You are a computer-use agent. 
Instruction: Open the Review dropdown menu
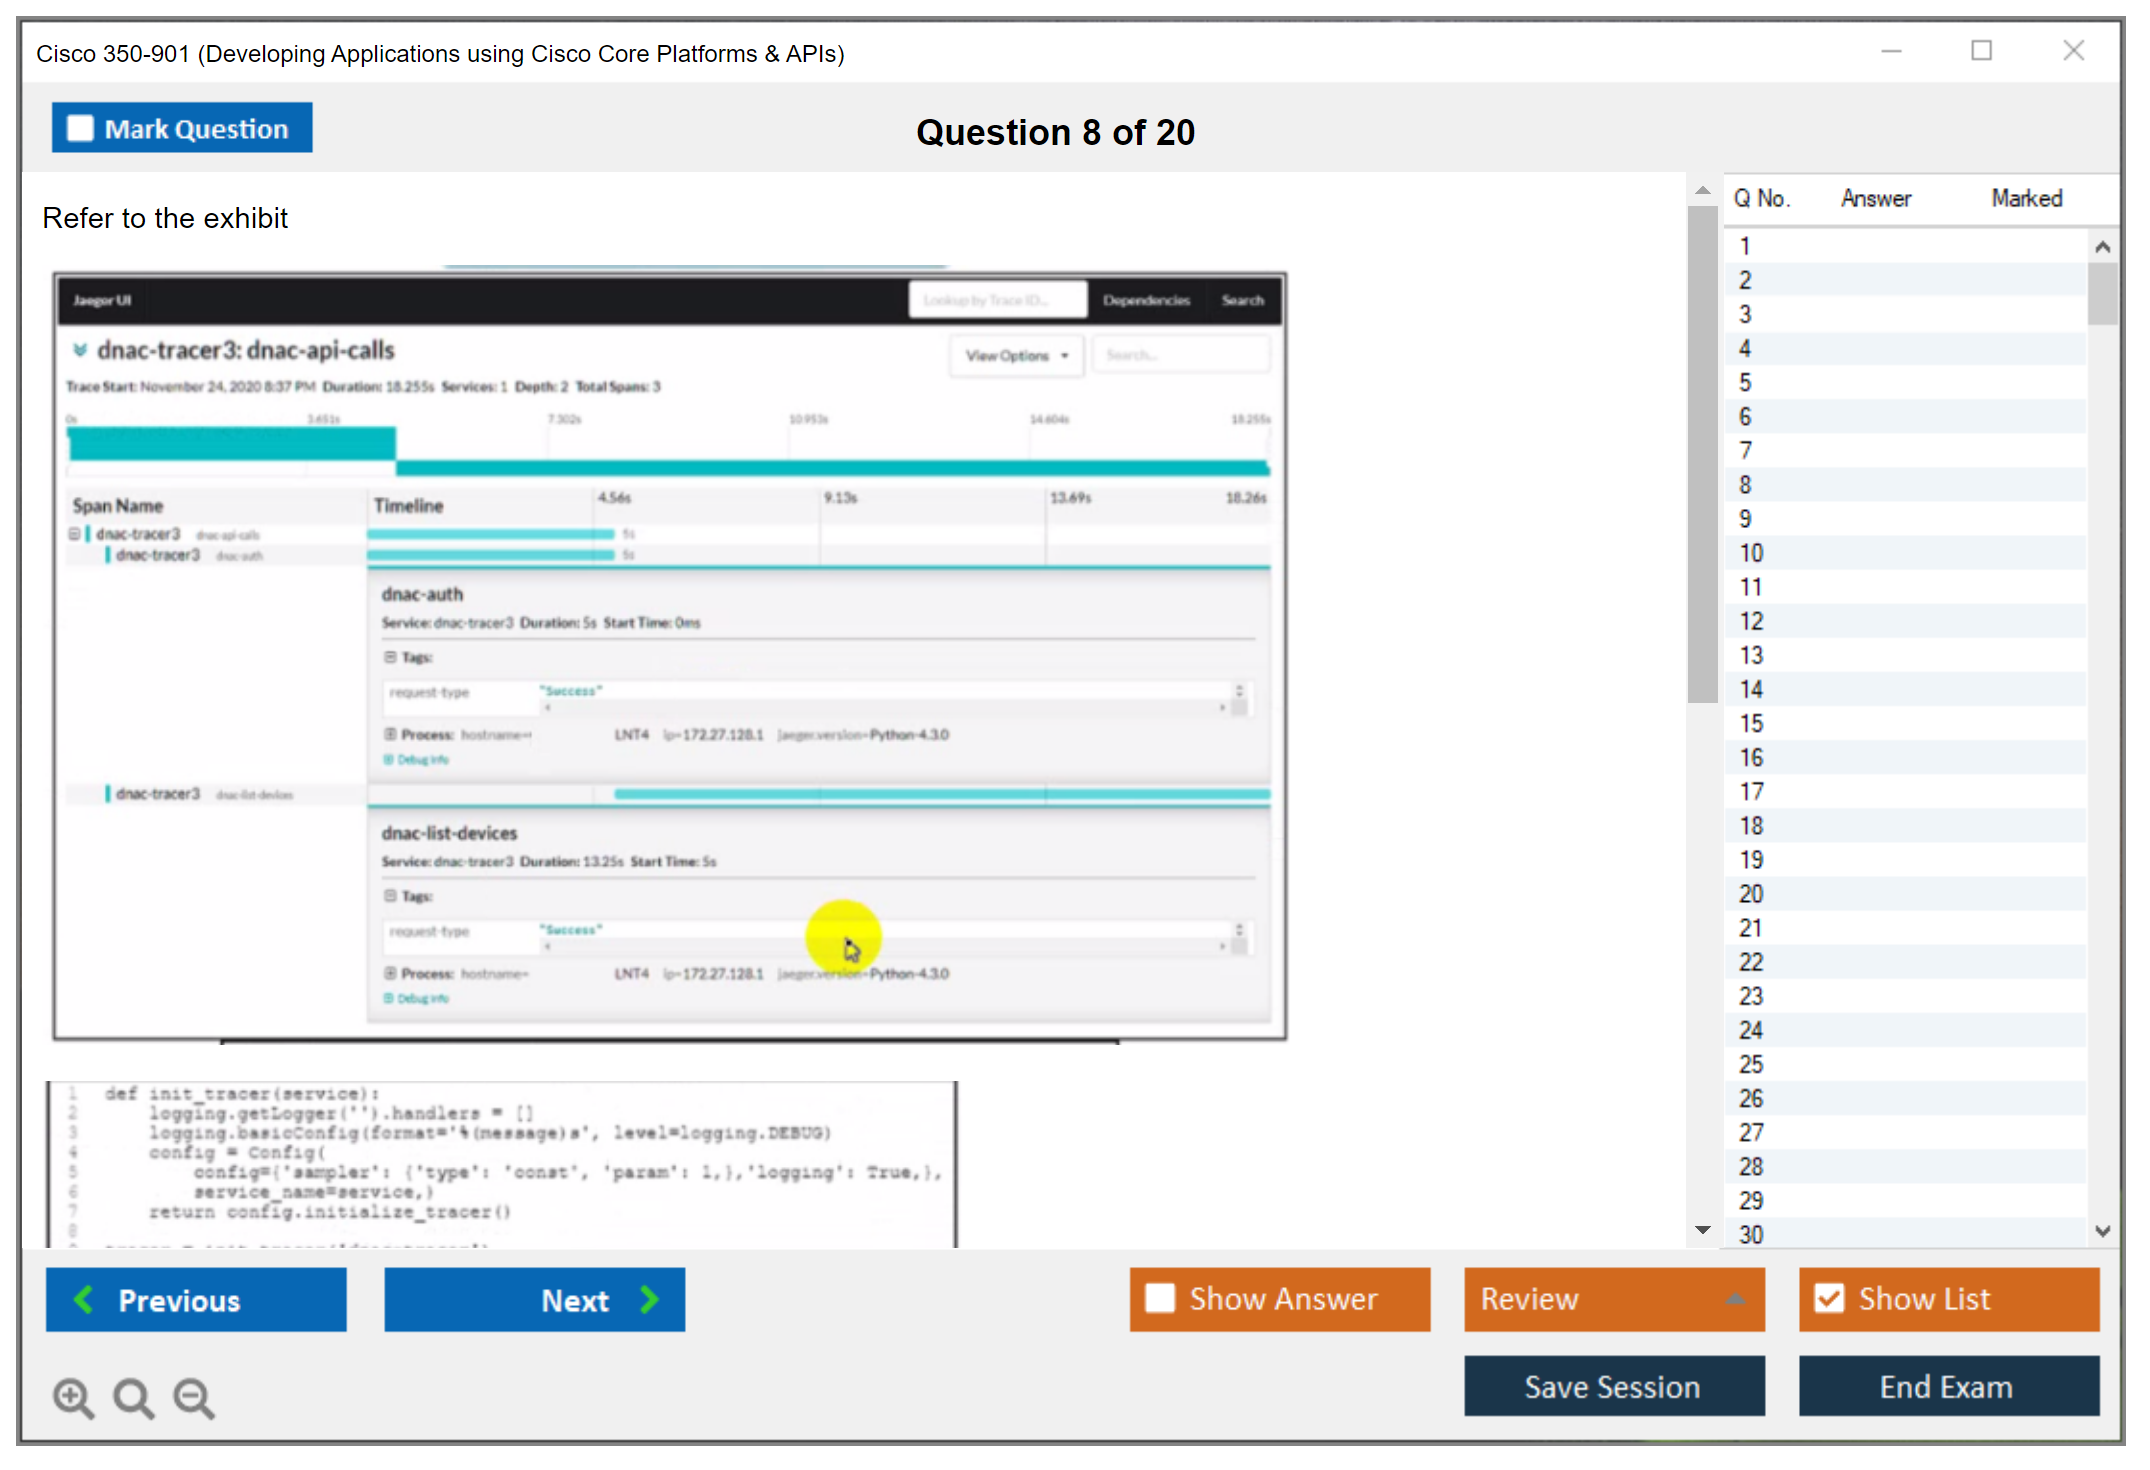(x=1613, y=1298)
